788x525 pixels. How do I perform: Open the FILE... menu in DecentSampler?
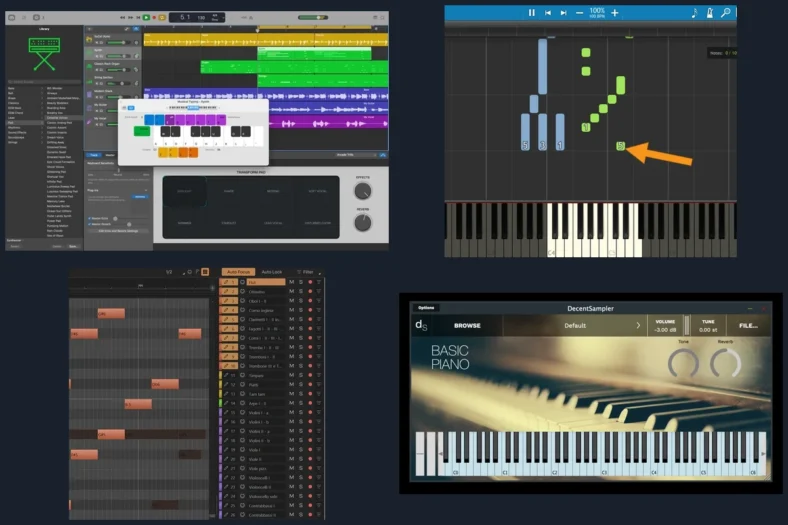coord(748,326)
